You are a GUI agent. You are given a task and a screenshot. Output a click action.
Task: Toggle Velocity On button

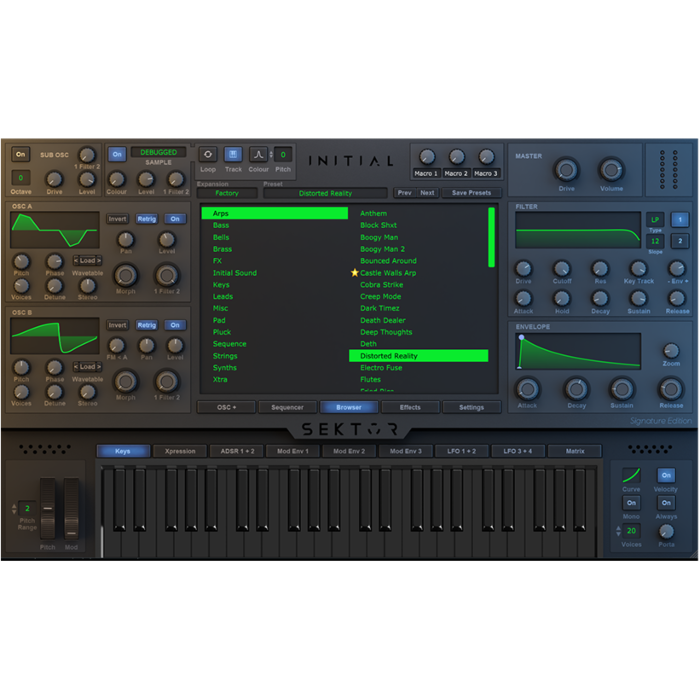pyautogui.click(x=666, y=475)
